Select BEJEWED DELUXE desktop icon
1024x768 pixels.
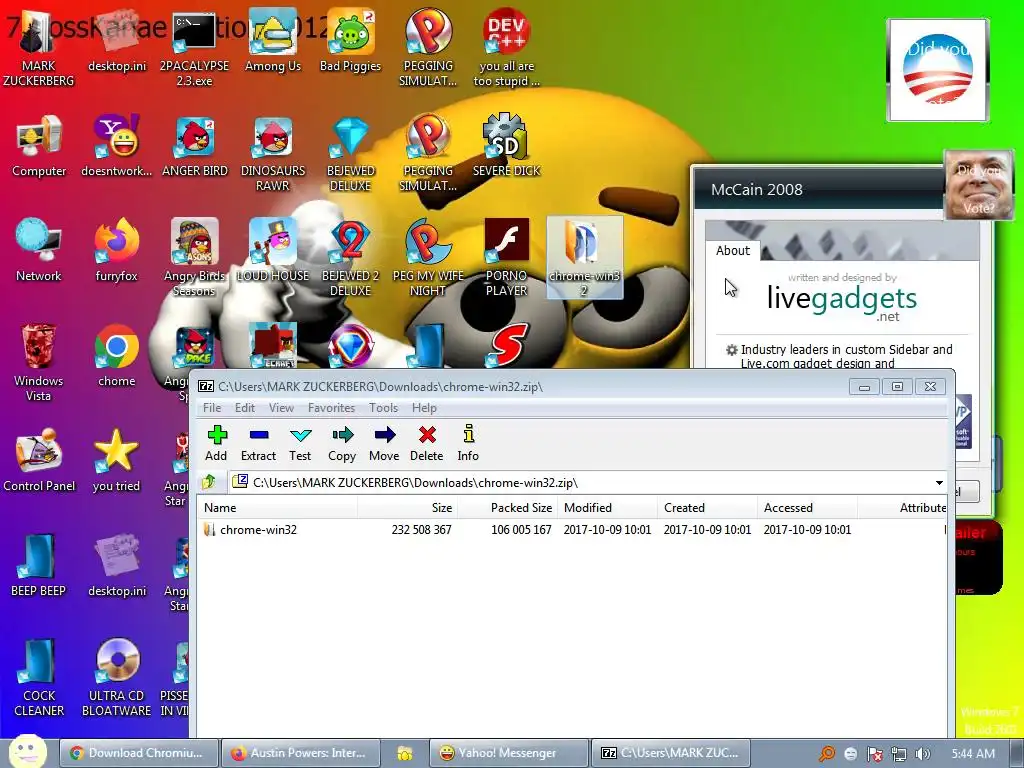(350, 153)
